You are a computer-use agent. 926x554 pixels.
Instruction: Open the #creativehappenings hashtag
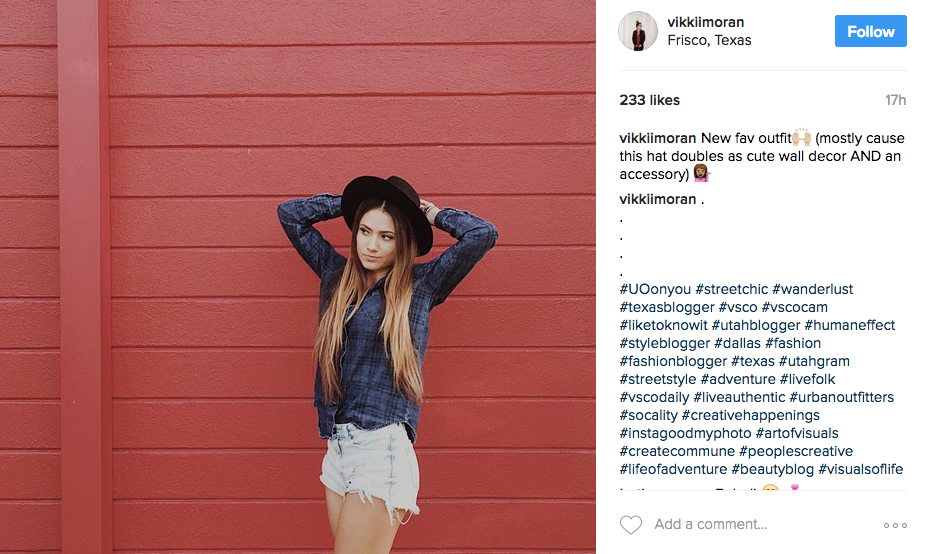pos(751,415)
